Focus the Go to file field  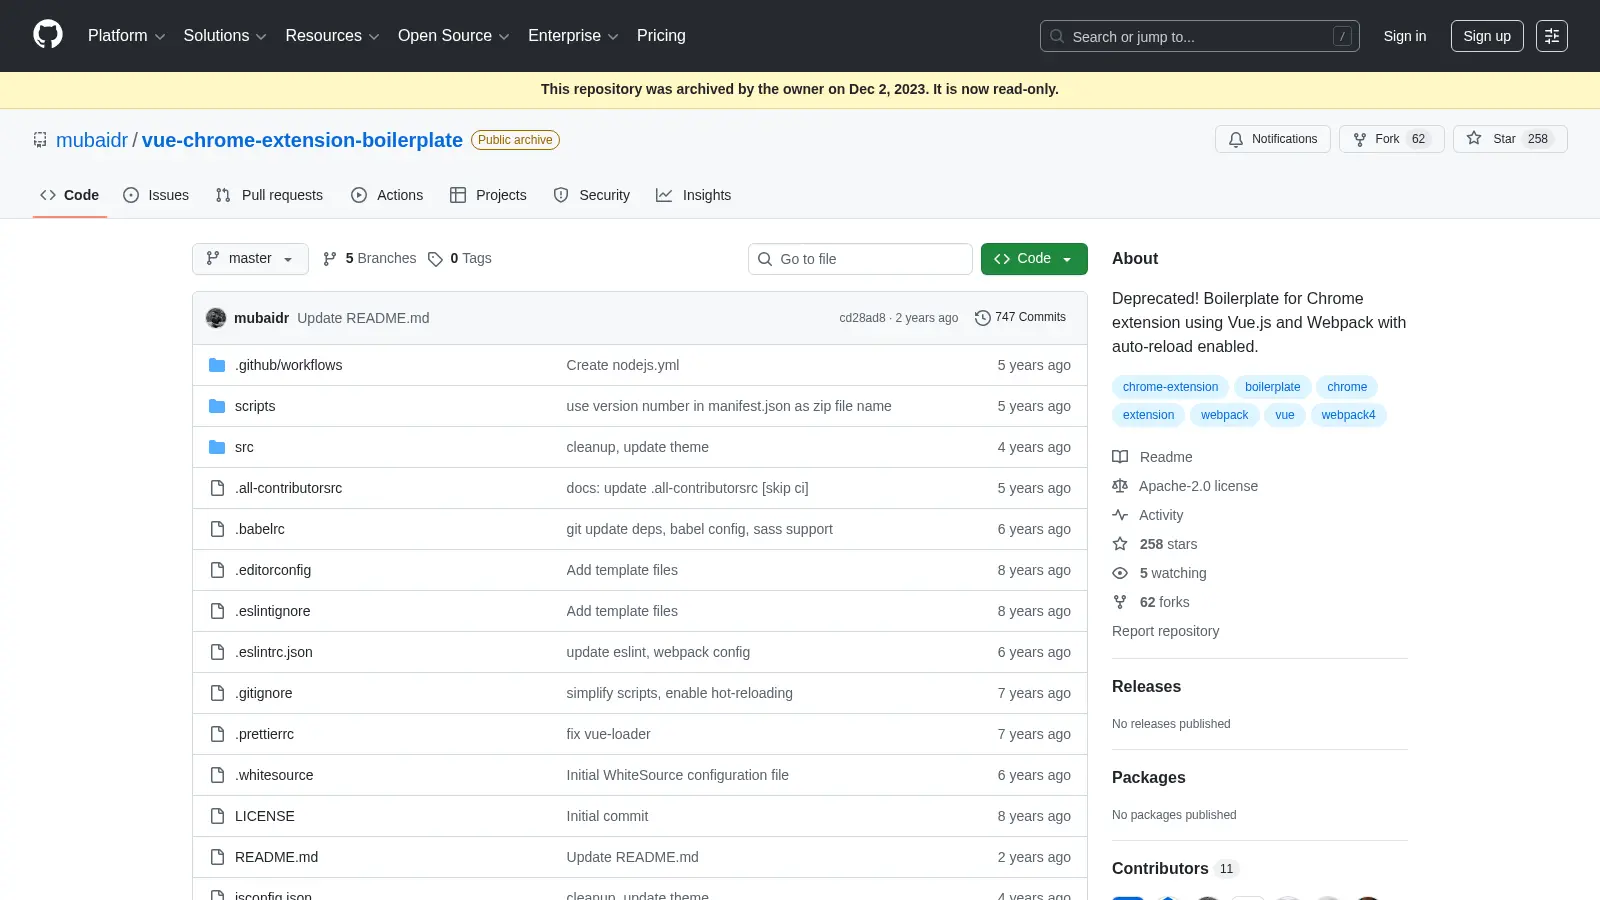(860, 259)
